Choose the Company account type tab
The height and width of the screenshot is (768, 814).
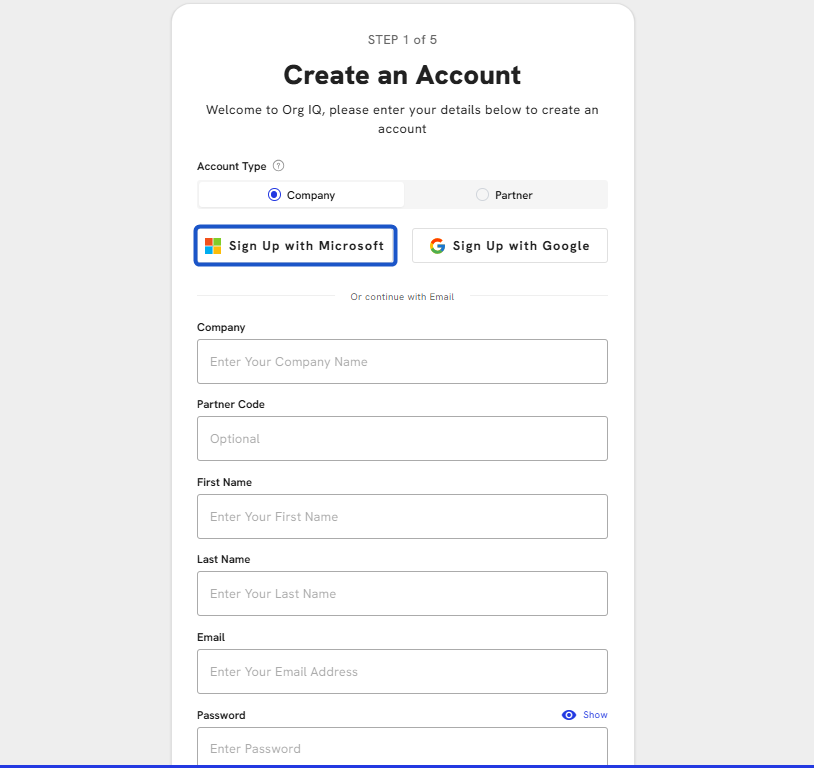click(x=301, y=195)
